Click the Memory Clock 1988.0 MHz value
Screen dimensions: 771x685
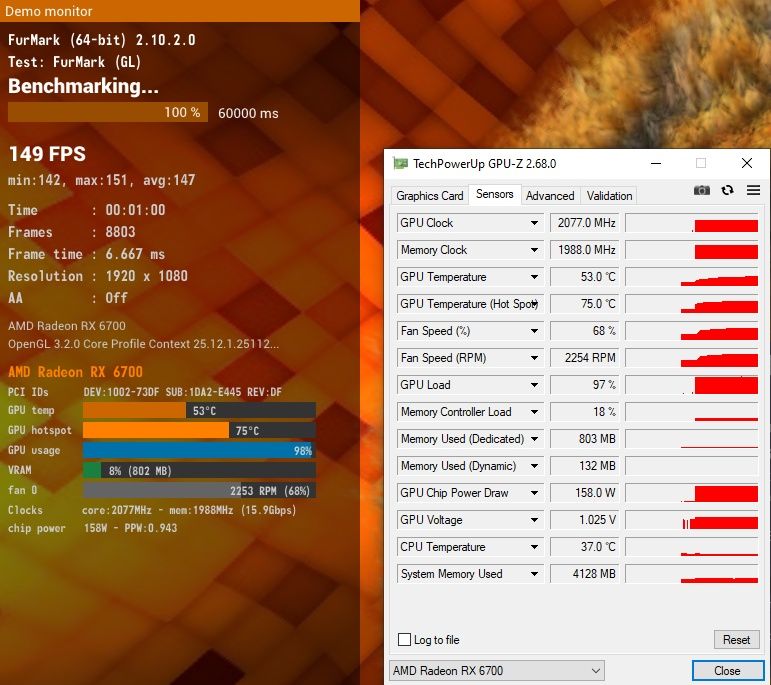(584, 250)
